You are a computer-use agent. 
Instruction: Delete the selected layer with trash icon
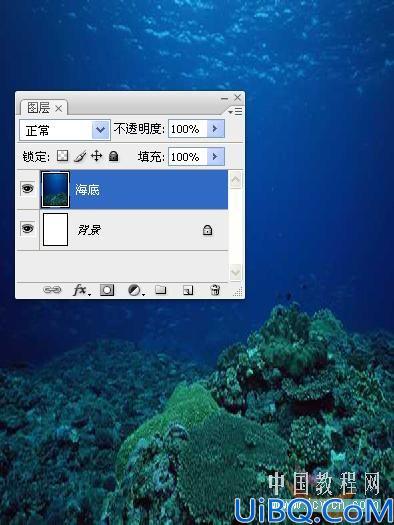[215, 290]
